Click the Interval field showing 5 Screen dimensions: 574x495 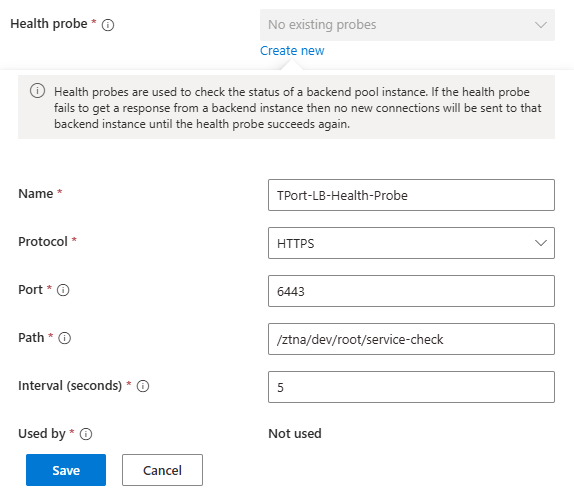click(x=411, y=387)
